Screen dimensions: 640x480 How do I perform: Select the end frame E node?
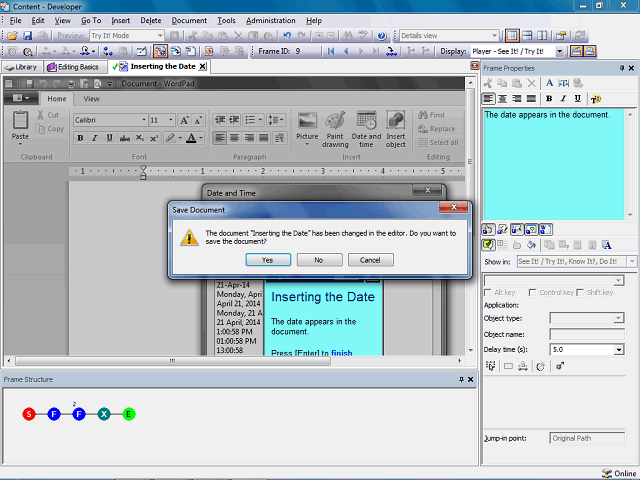(x=129, y=414)
